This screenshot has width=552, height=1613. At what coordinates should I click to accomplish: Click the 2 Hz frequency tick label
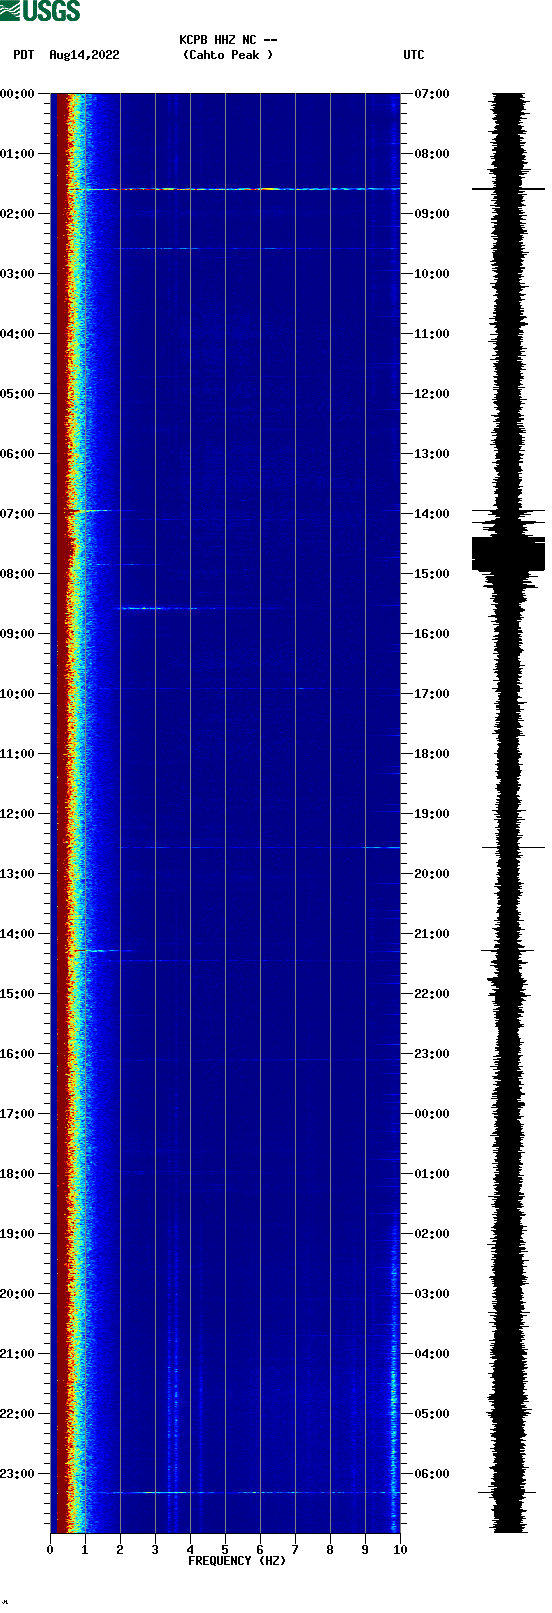(x=120, y=1550)
